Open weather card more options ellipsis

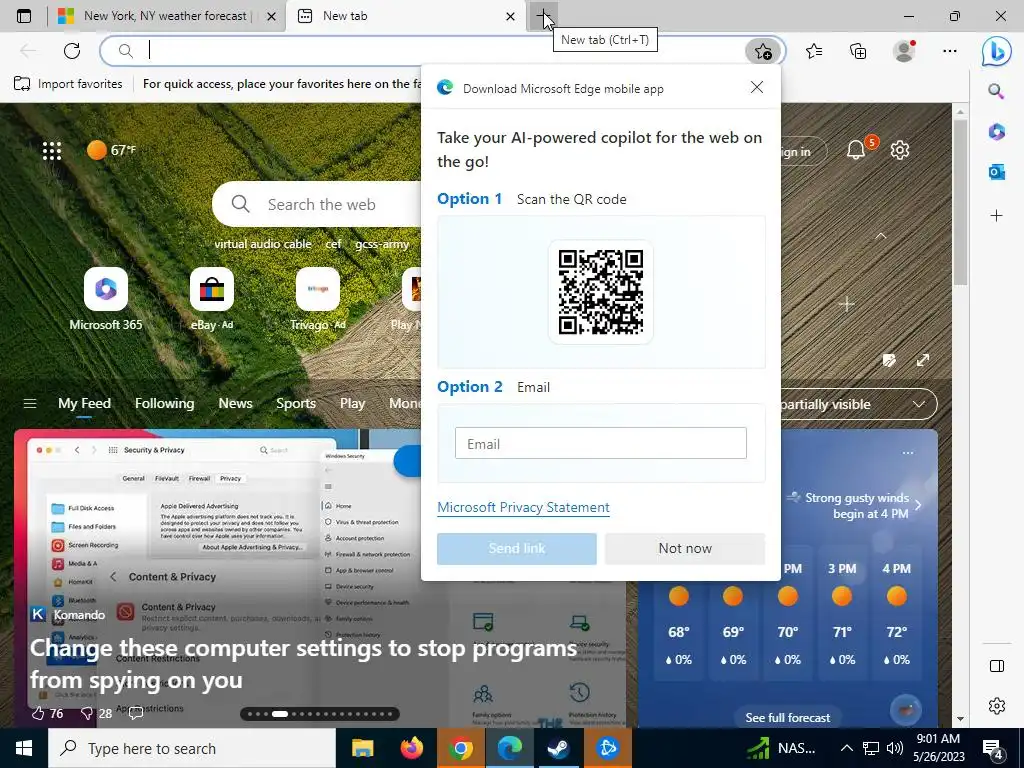pyautogui.click(x=908, y=453)
